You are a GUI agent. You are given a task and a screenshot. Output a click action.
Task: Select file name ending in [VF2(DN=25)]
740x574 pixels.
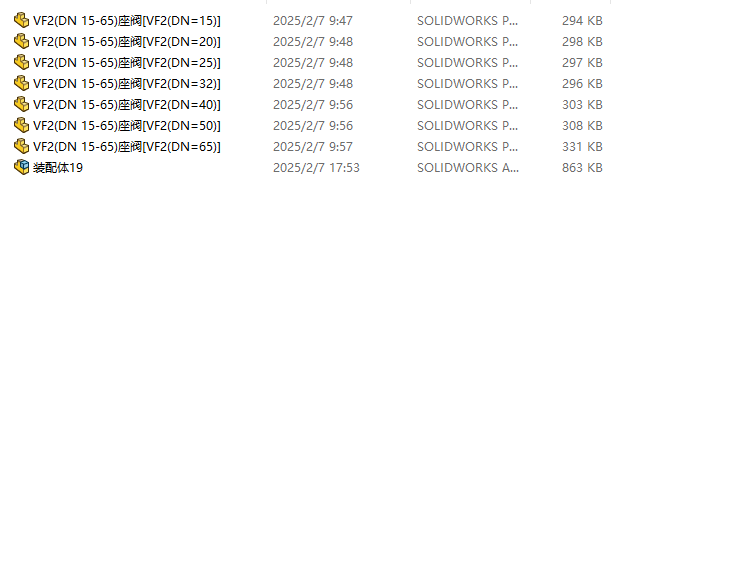coord(126,63)
